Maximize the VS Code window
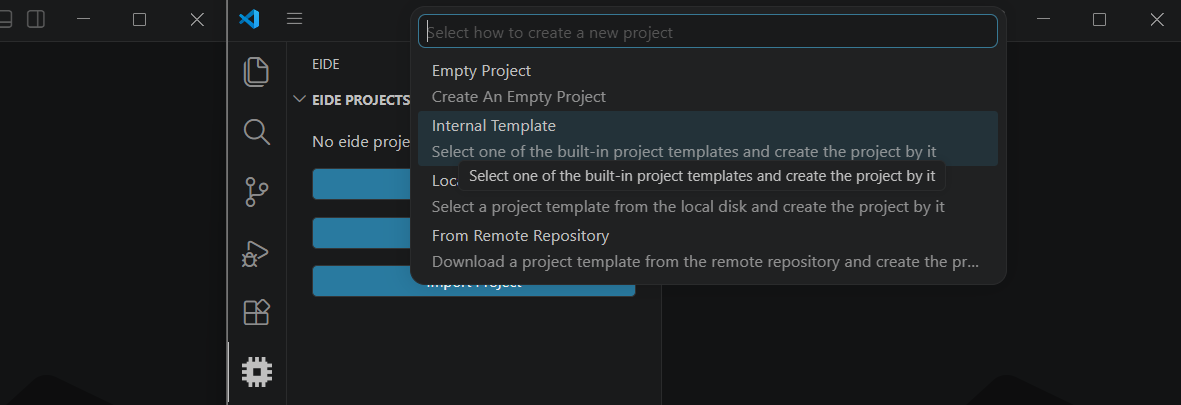 coord(1100,20)
